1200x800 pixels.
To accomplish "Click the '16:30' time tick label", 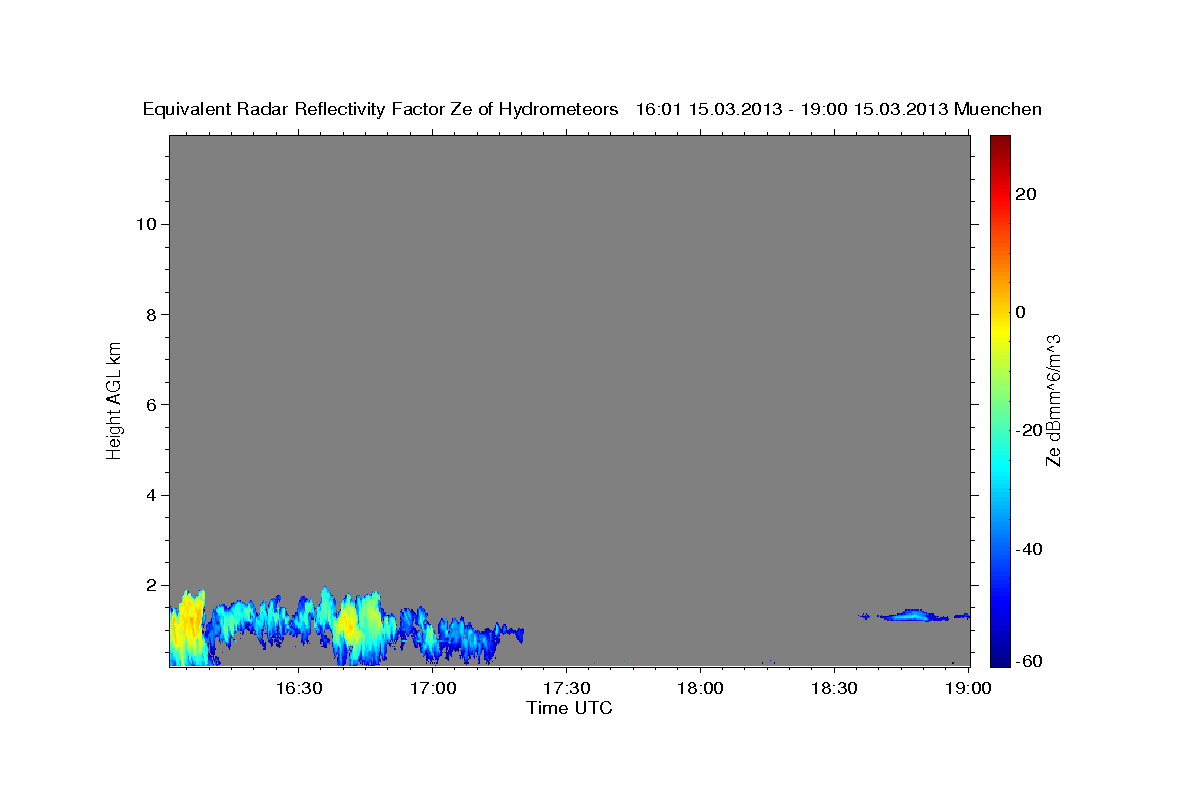I will (299, 688).
